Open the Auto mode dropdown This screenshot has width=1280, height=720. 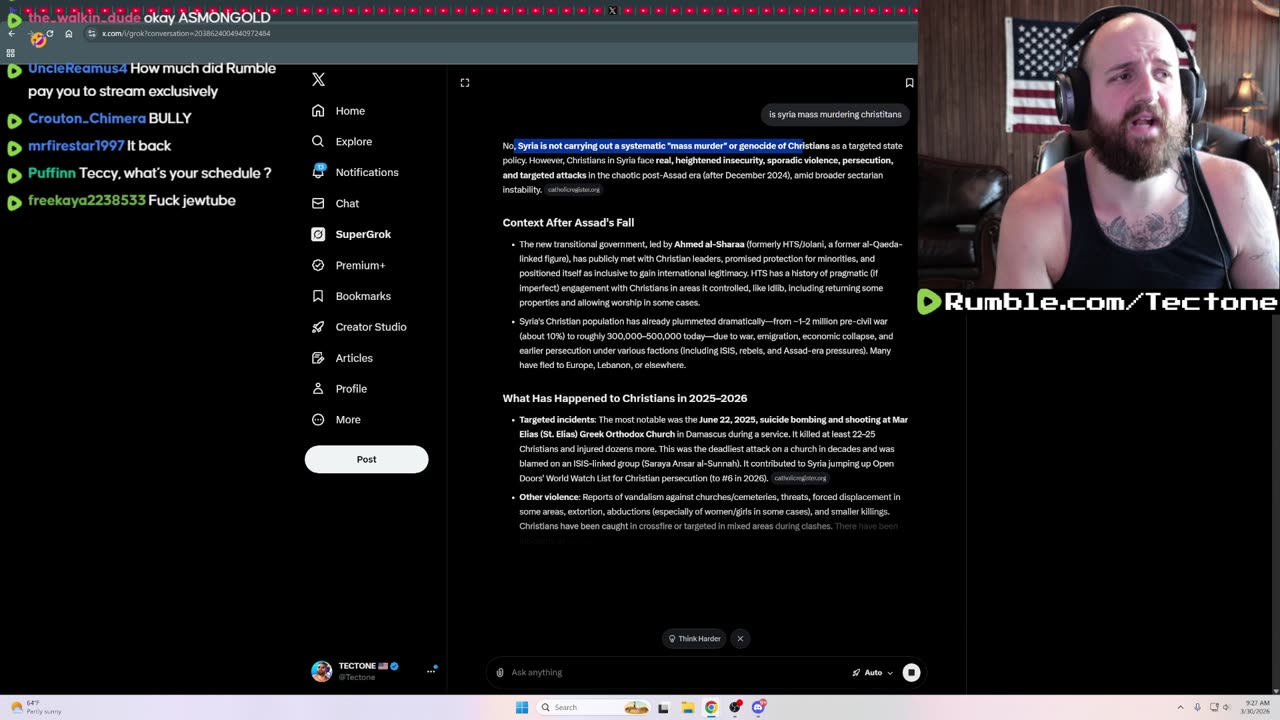point(872,672)
